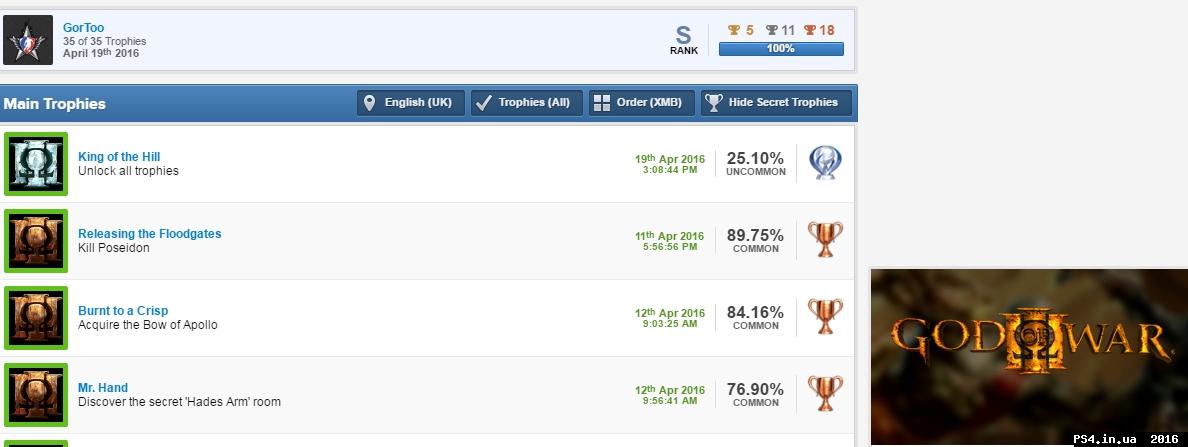Click the Burnt to a Crisp trophy tile
This screenshot has width=1188, height=447.
point(35,318)
